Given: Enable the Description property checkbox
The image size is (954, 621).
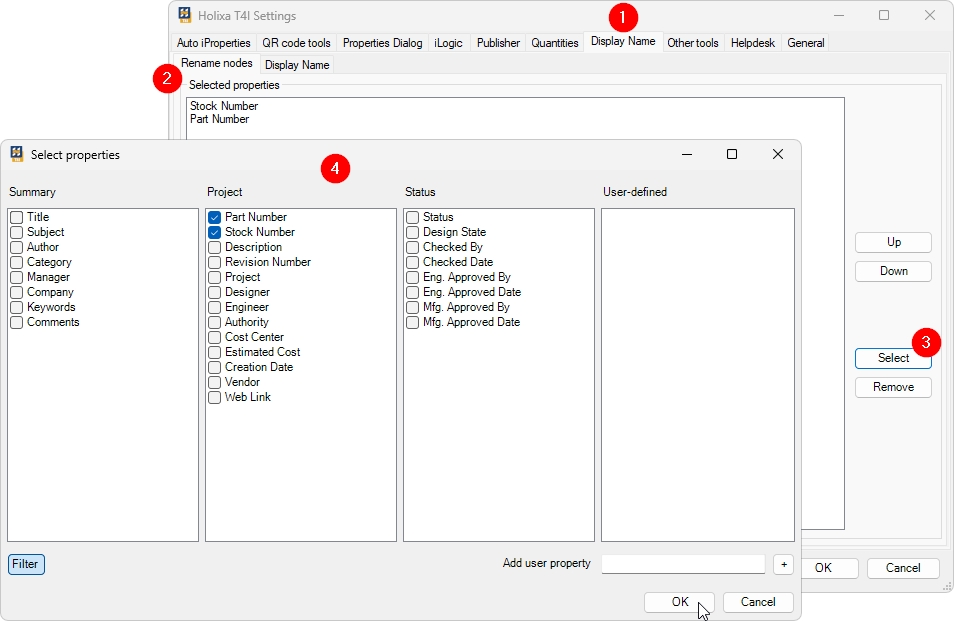Looking at the screenshot, I should coord(215,247).
